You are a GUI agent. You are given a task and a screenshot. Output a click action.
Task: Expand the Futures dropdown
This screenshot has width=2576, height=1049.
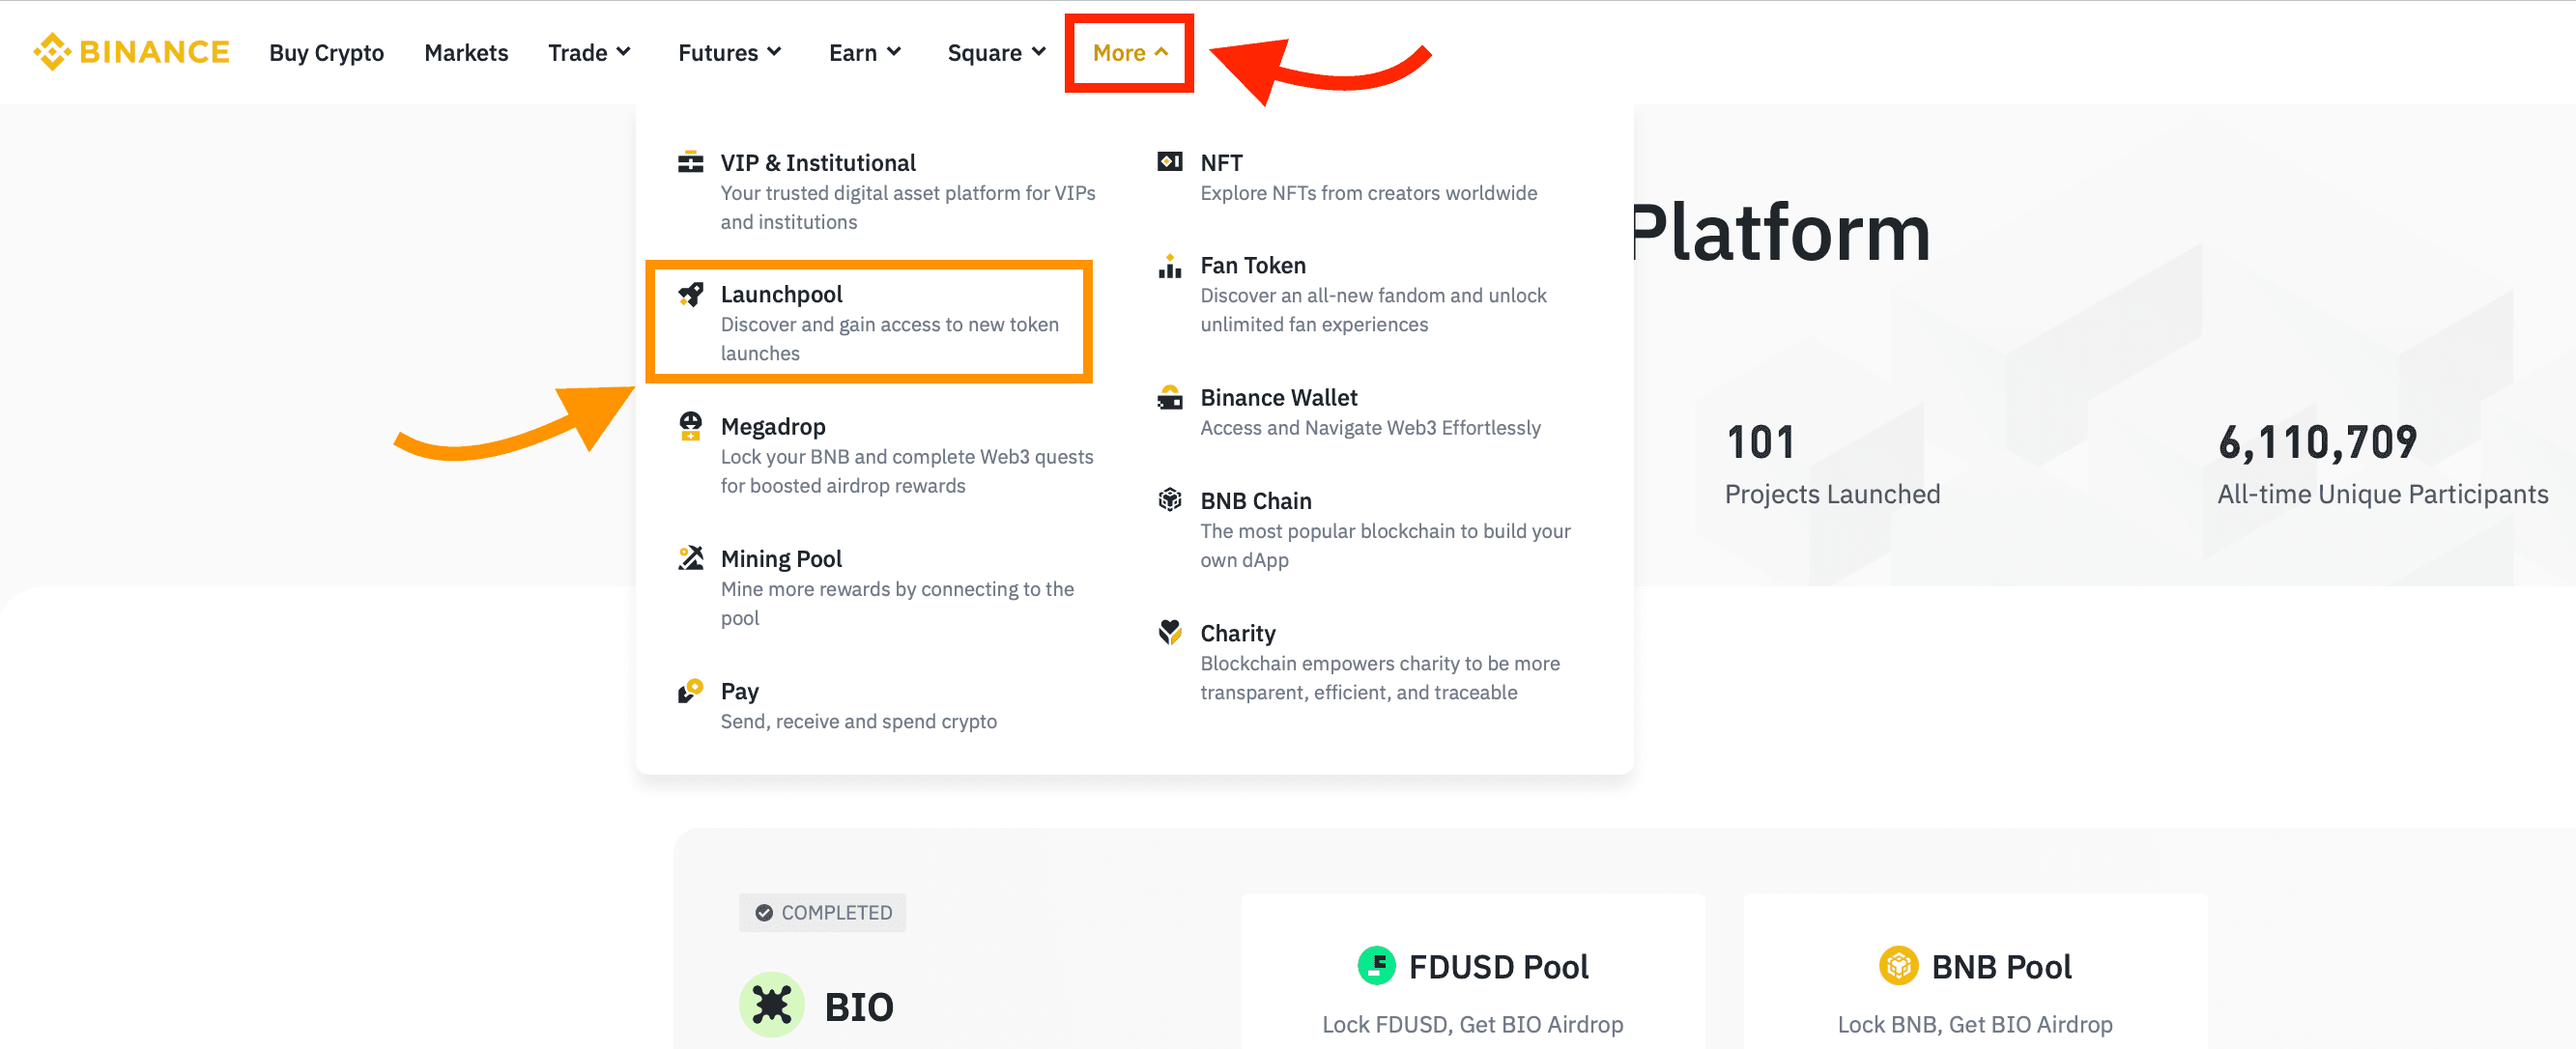[729, 52]
